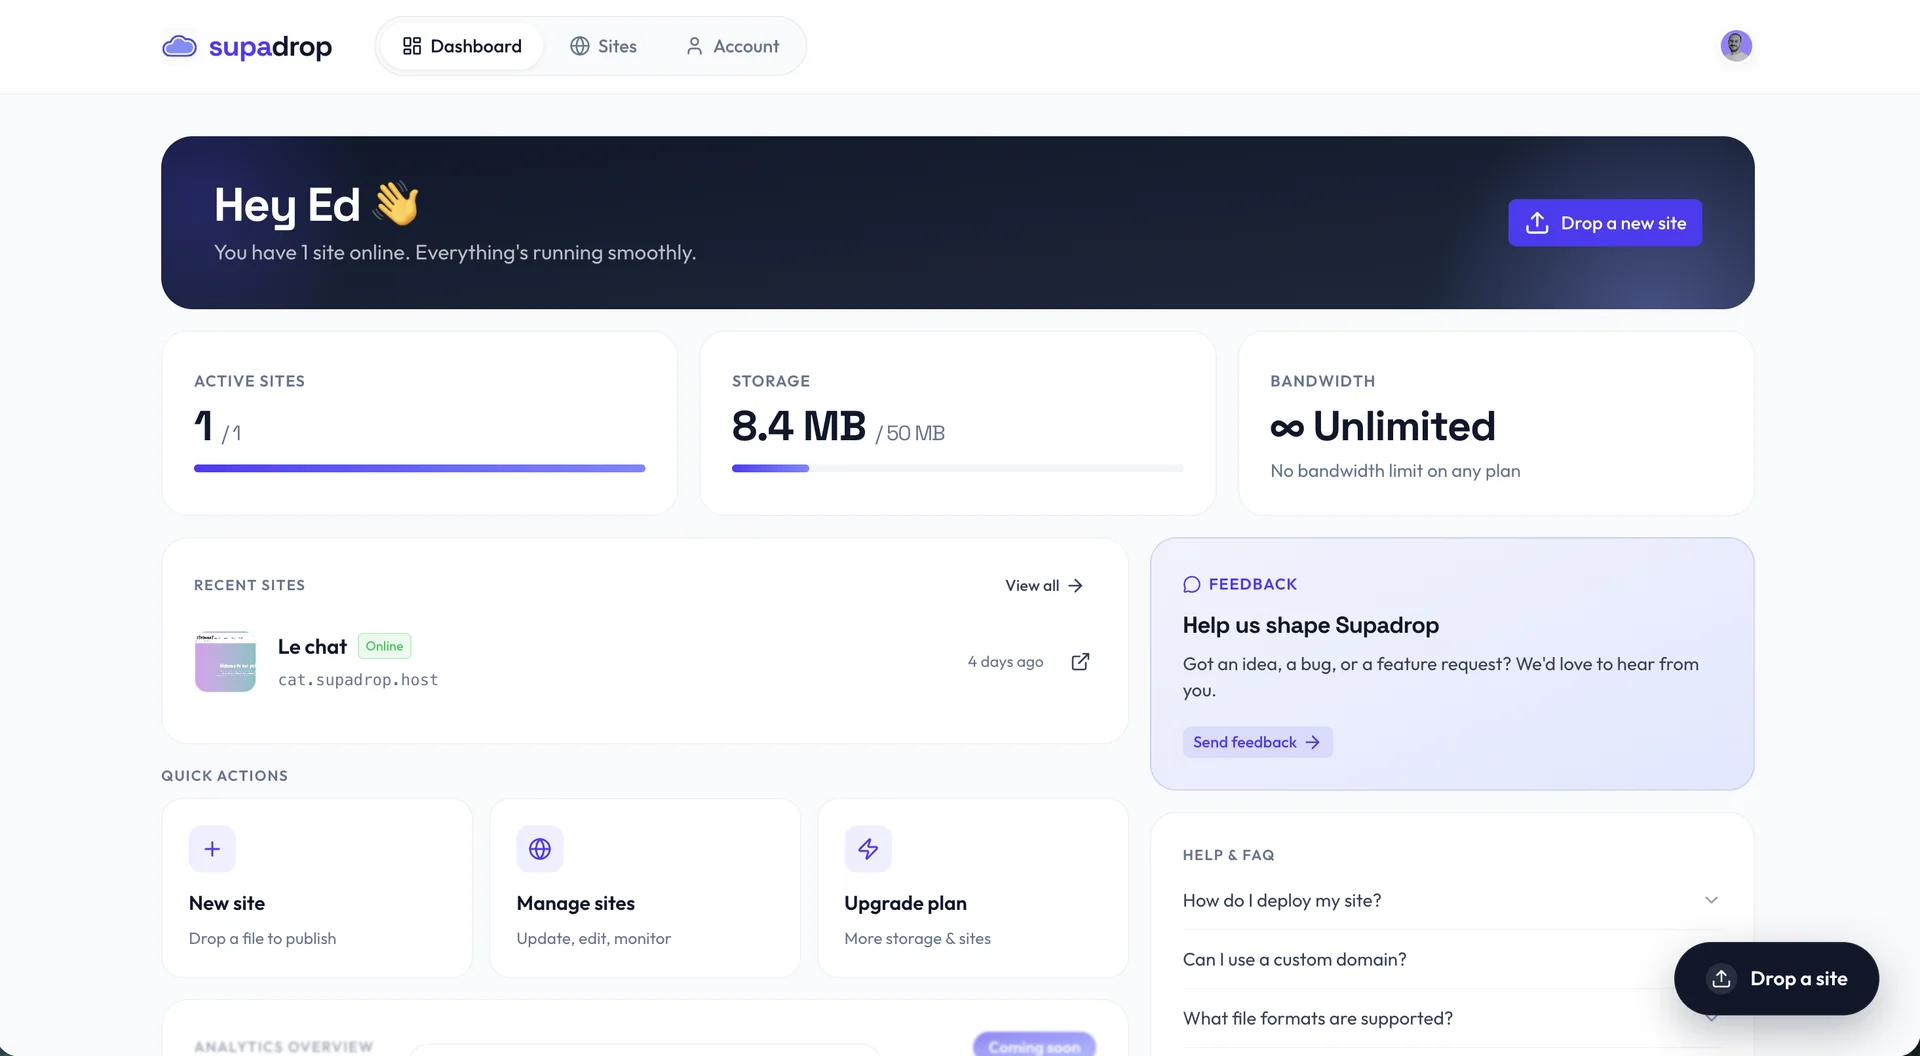Click the Upgrade plan lightning icon
Image resolution: width=1920 pixels, height=1056 pixels.
coord(868,849)
